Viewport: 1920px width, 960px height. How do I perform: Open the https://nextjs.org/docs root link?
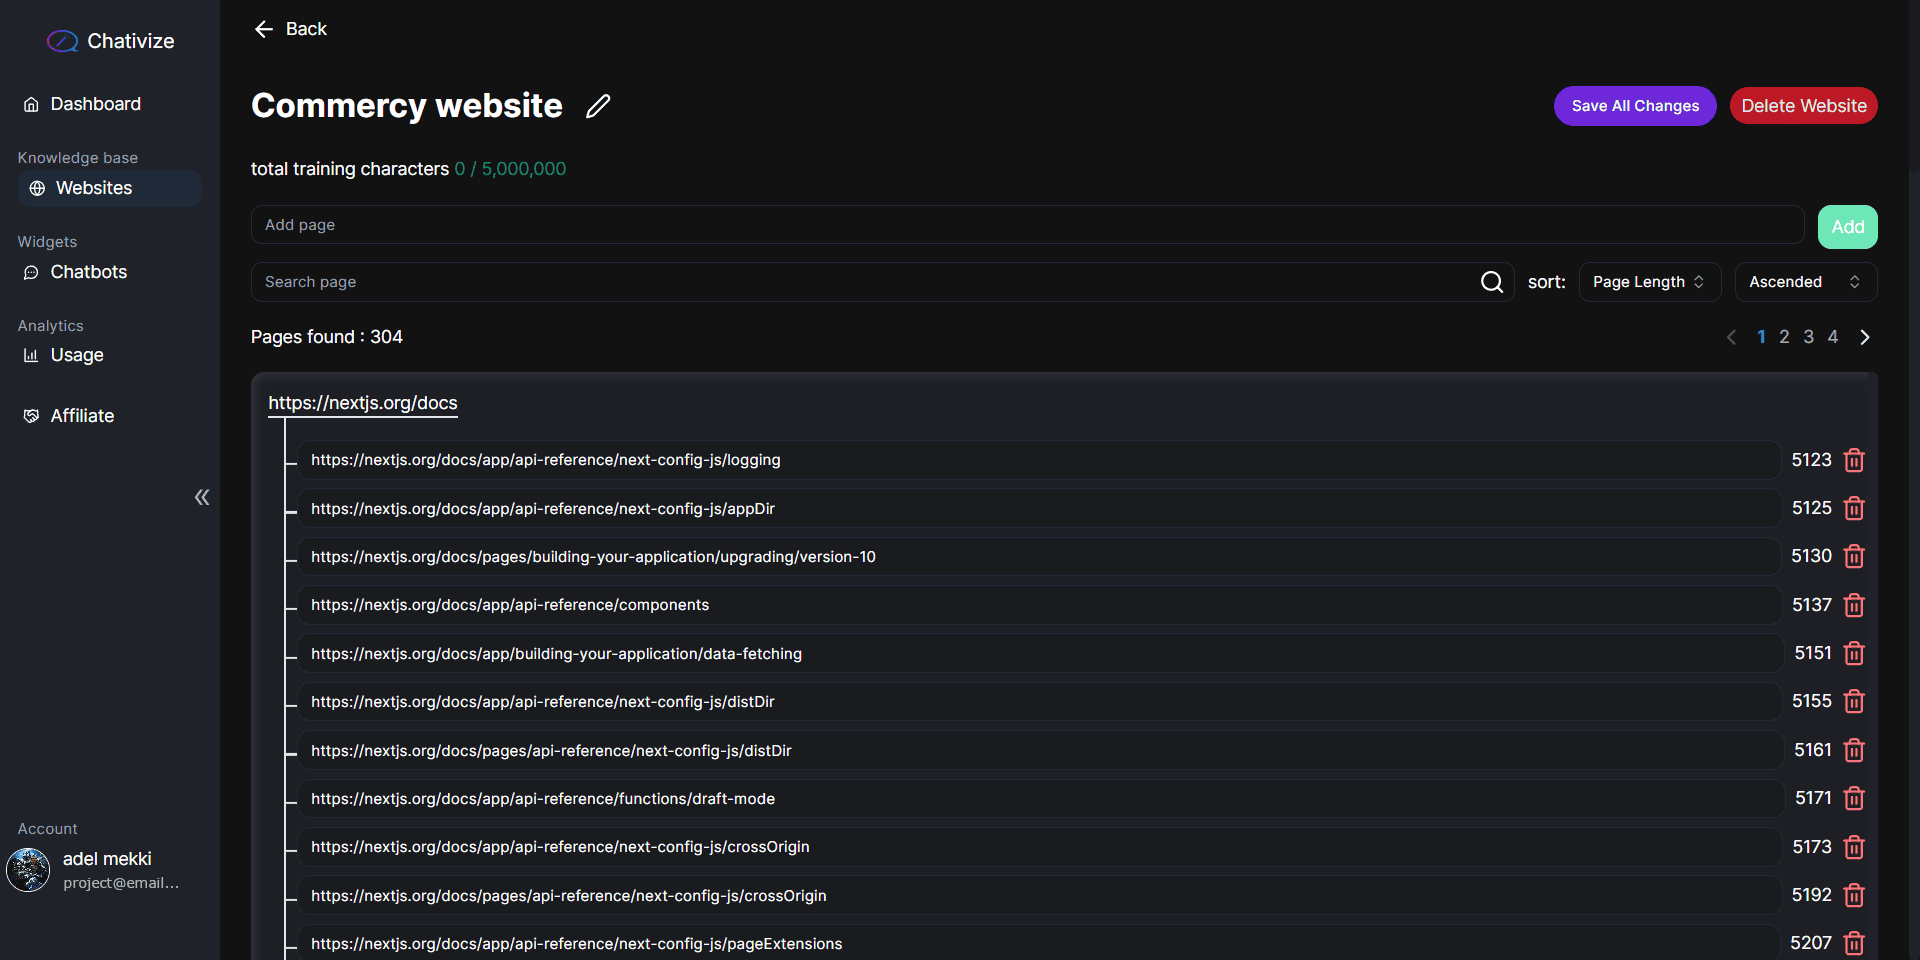(x=363, y=403)
